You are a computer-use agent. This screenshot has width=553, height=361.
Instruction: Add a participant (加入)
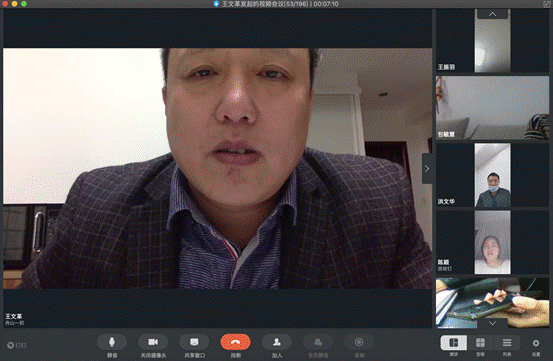tap(277, 342)
